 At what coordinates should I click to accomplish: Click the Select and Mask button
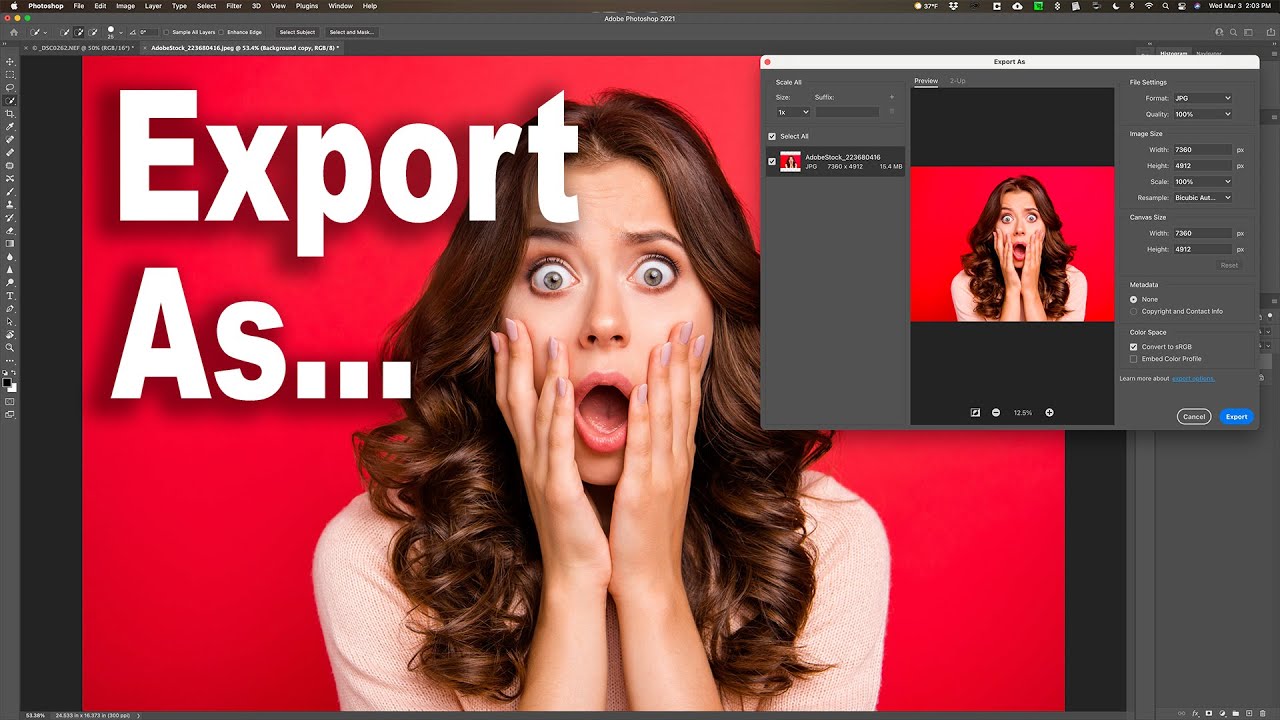pos(351,32)
